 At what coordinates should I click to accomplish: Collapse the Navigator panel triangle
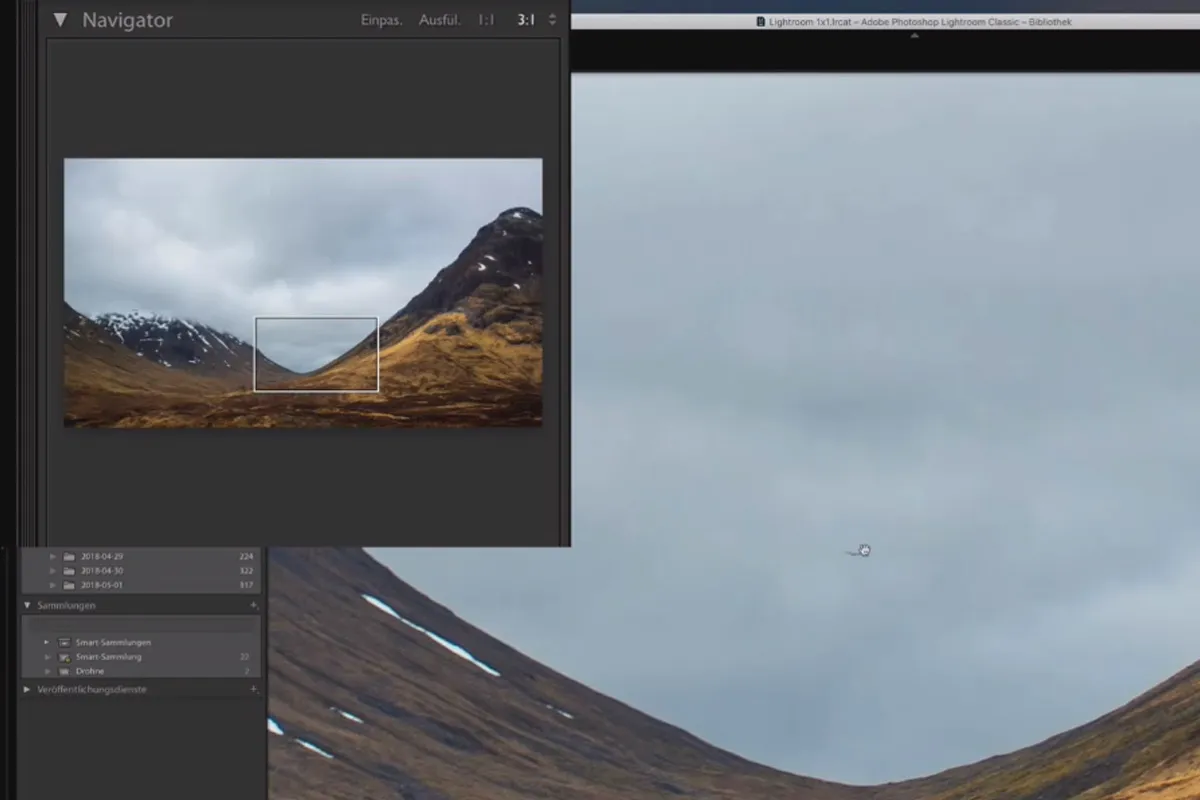60,20
